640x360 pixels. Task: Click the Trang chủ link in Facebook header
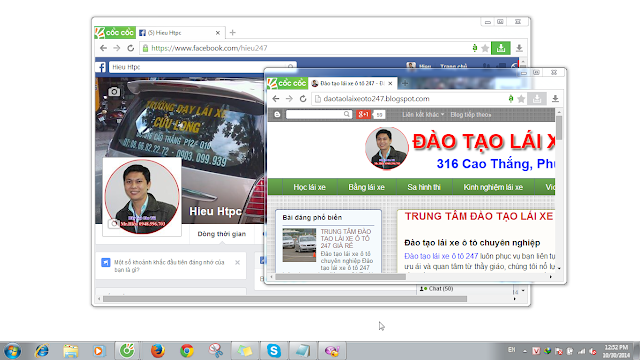pos(453,66)
